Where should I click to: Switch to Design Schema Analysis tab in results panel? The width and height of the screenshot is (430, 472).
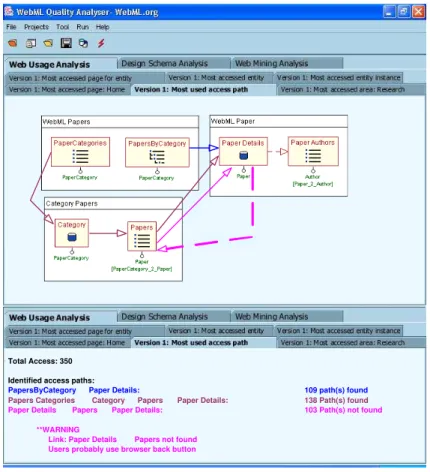click(x=174, y=317)
